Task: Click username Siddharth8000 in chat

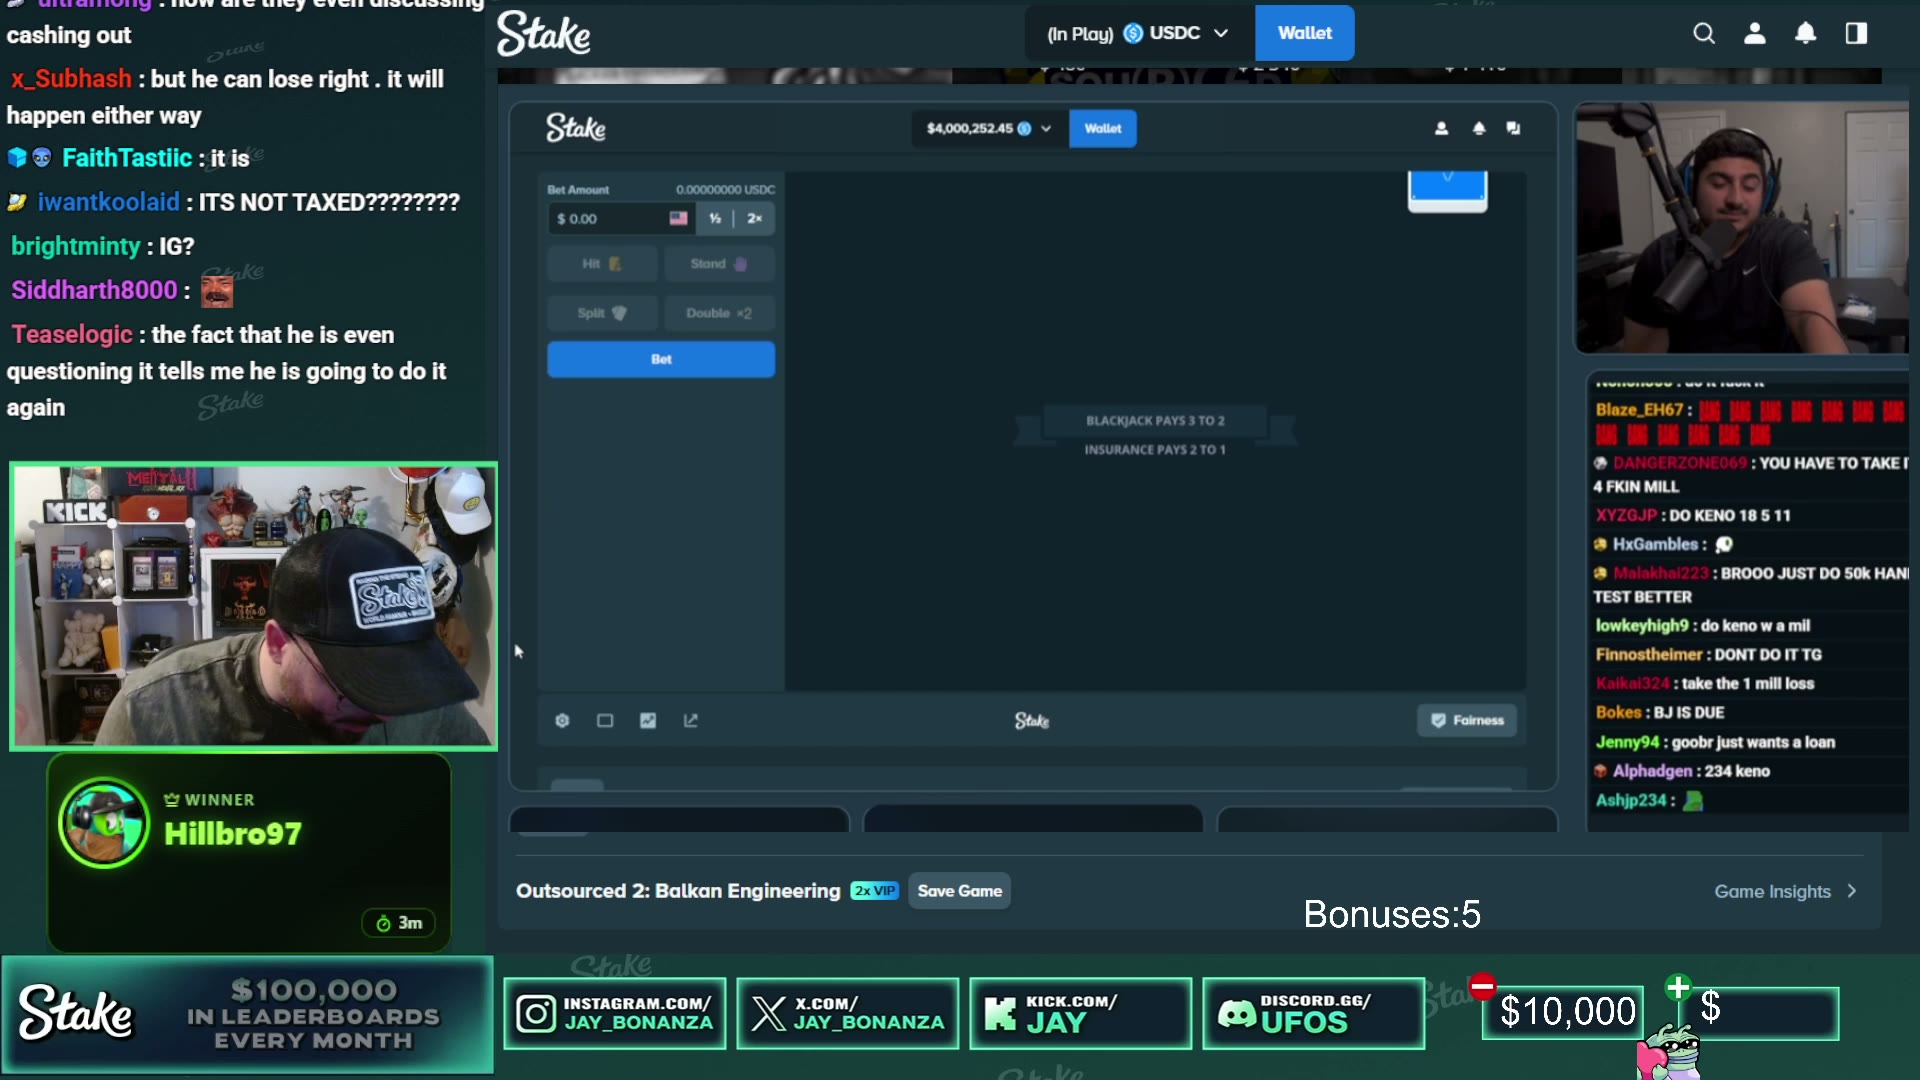Action: 94,290
